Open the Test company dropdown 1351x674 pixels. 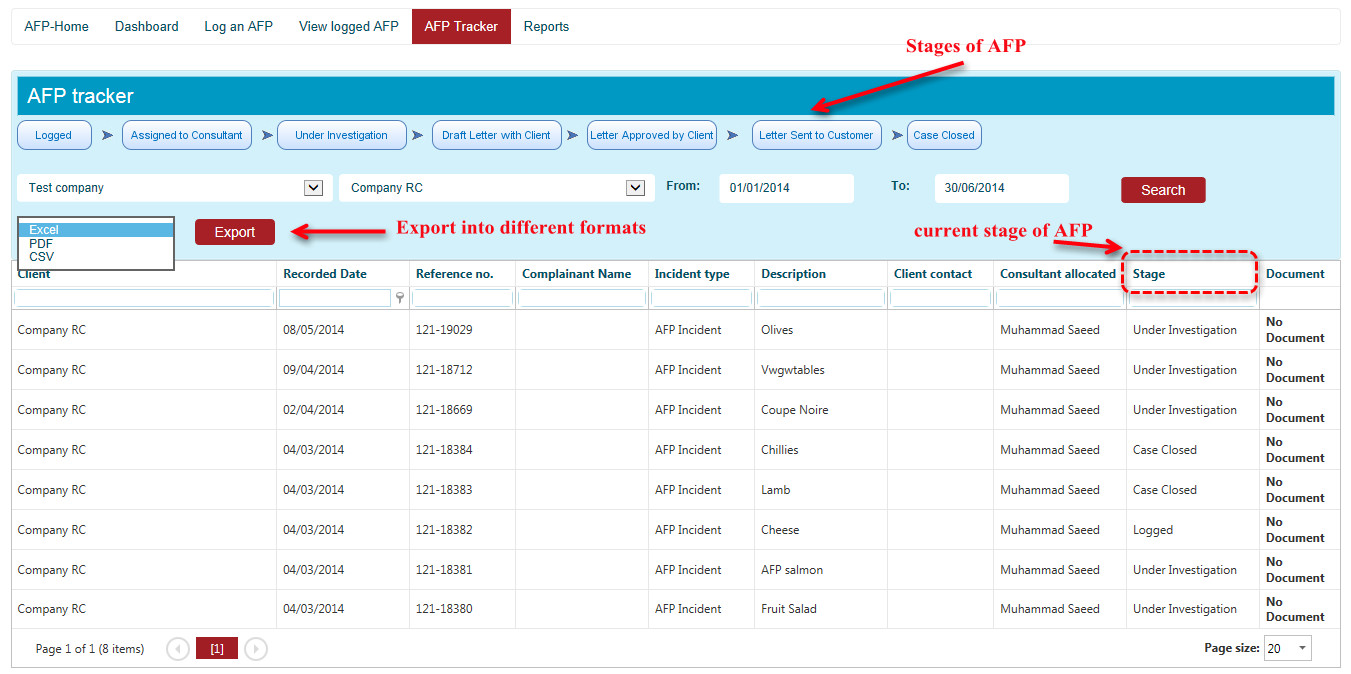(x=313, y=188)
